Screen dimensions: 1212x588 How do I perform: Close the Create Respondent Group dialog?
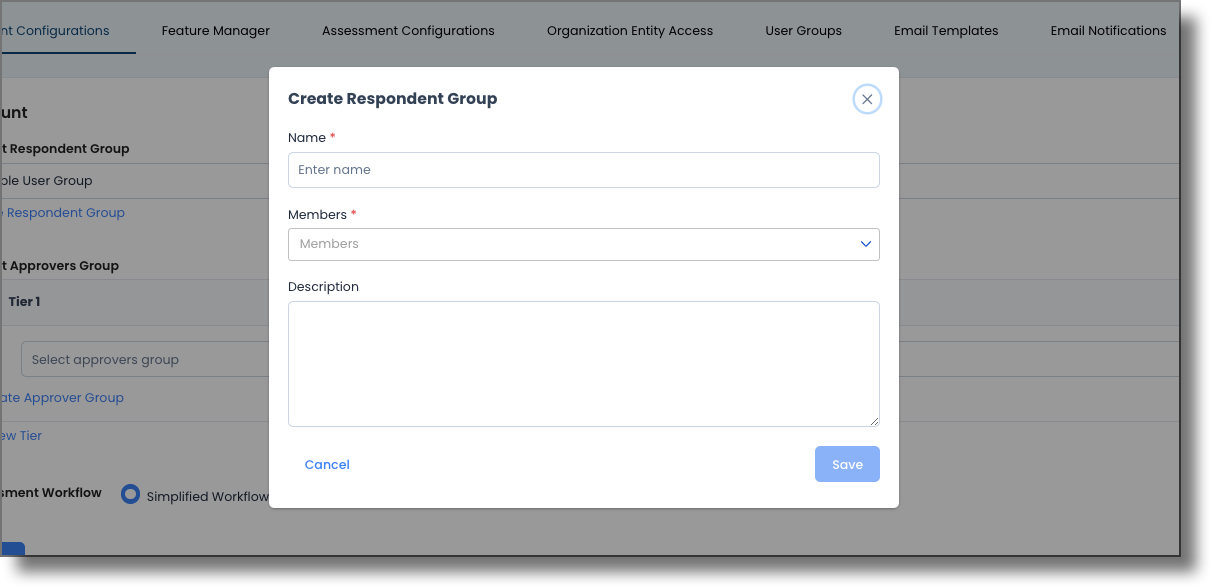point(867,99)
